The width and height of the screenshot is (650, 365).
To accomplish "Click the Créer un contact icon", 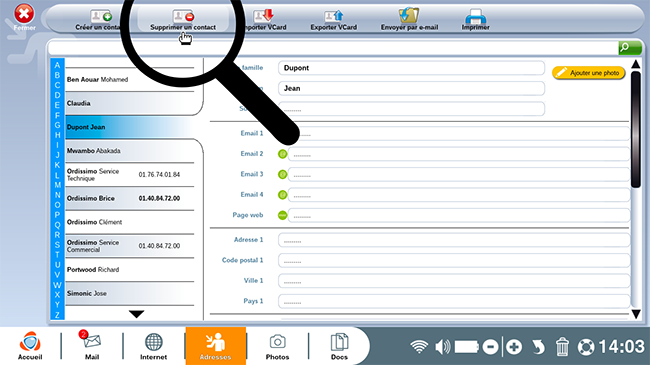I will 102,16.
